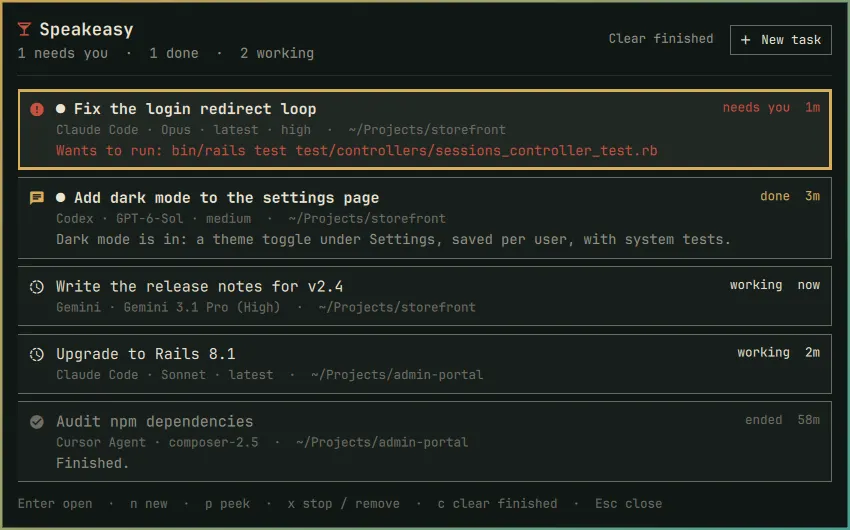Click the '2 working' summary count
Screen dimensions: 850x530
coord(277,53)
